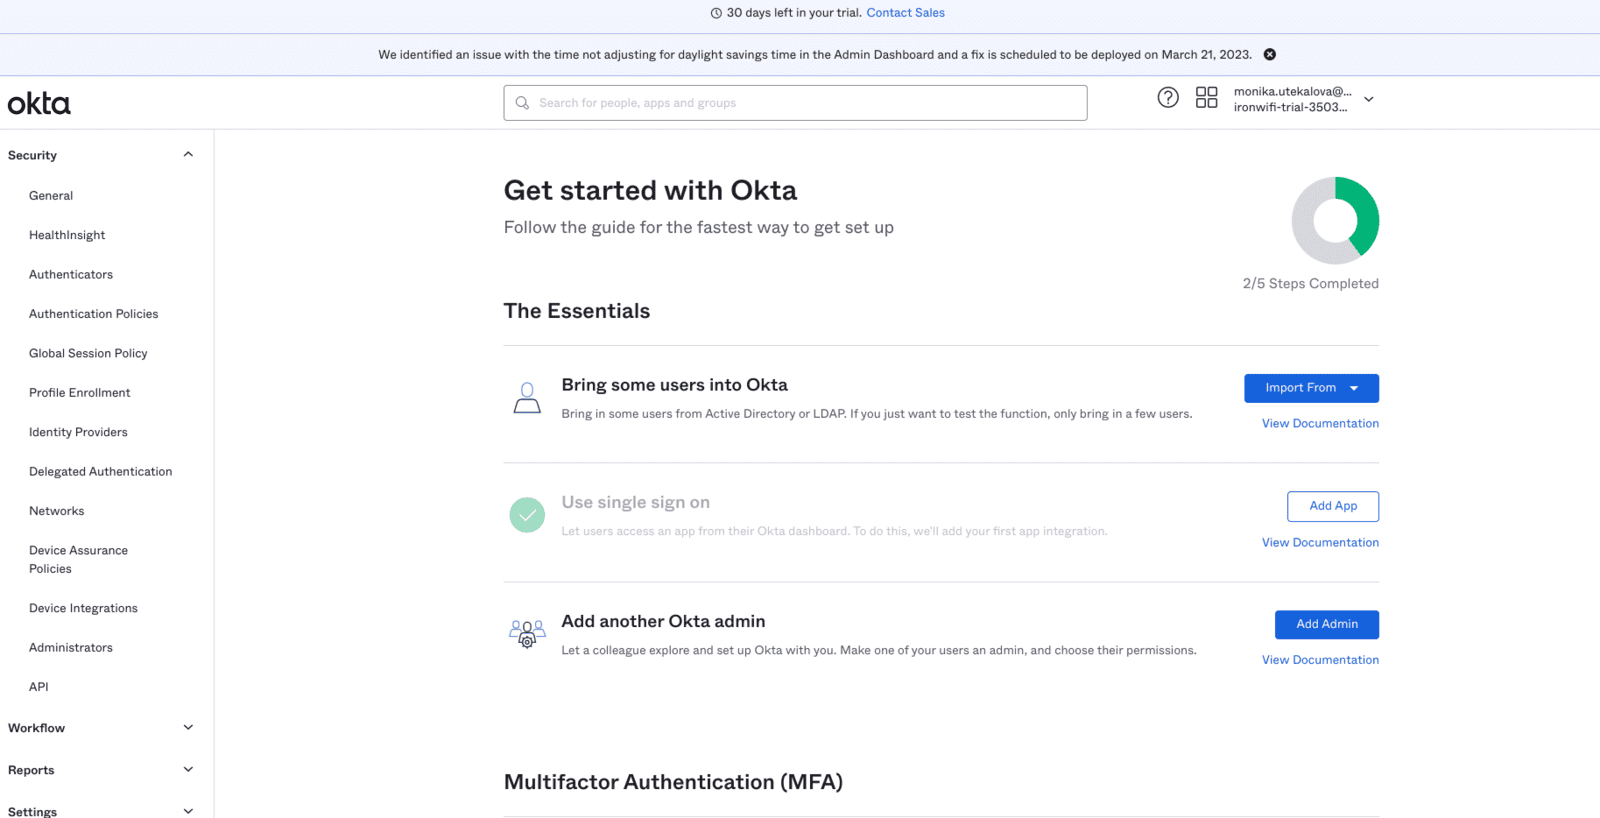Click the Okta logo

coord(39,103)
